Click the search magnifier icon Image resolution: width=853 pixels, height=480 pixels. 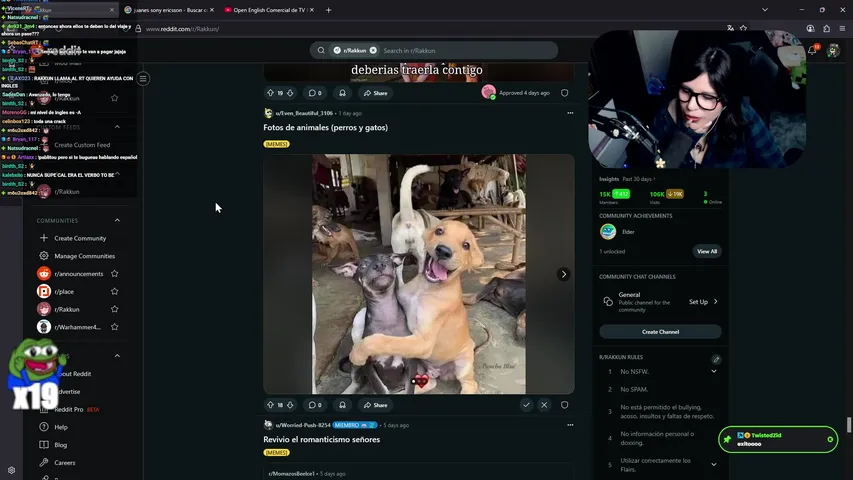click(321, 51)
